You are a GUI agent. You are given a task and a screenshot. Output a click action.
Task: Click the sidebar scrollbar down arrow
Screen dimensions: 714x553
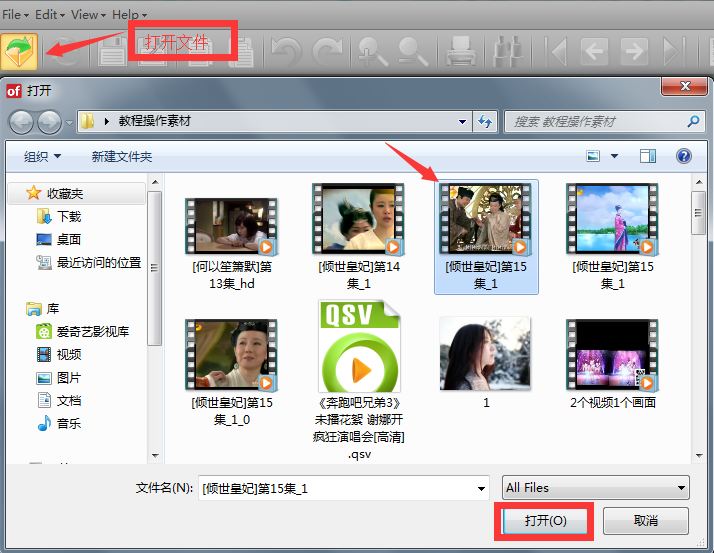click(155, 456)
